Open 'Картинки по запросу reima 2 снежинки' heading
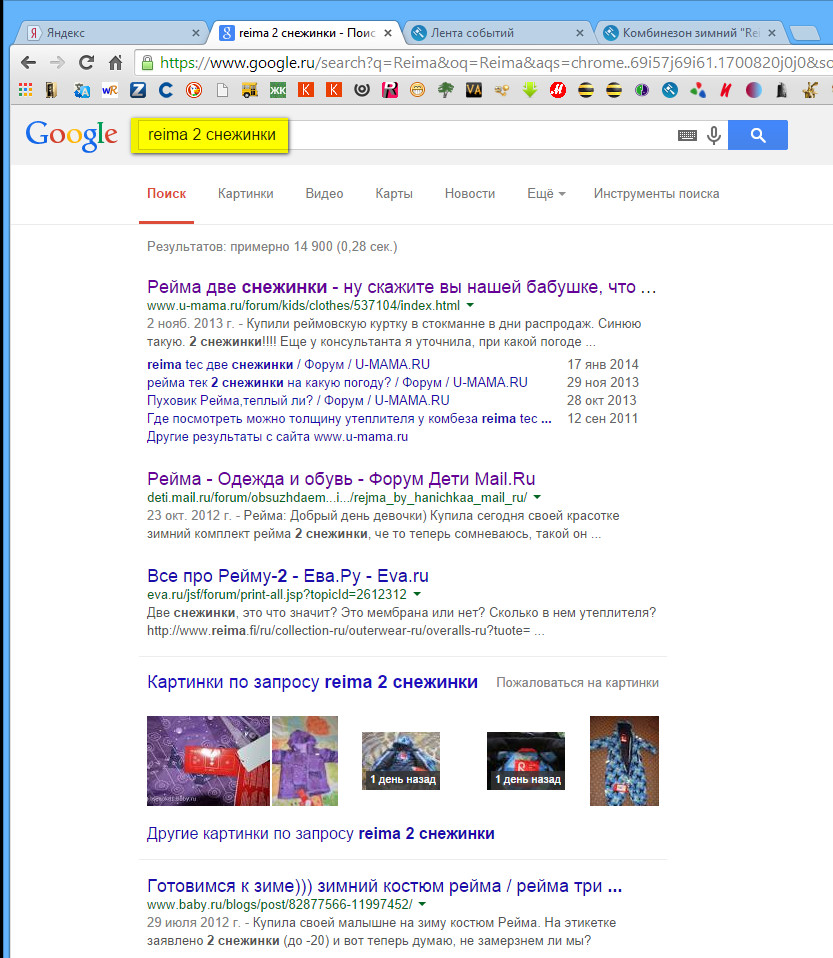Screen dimensions: 833x958 pos(312,682)
